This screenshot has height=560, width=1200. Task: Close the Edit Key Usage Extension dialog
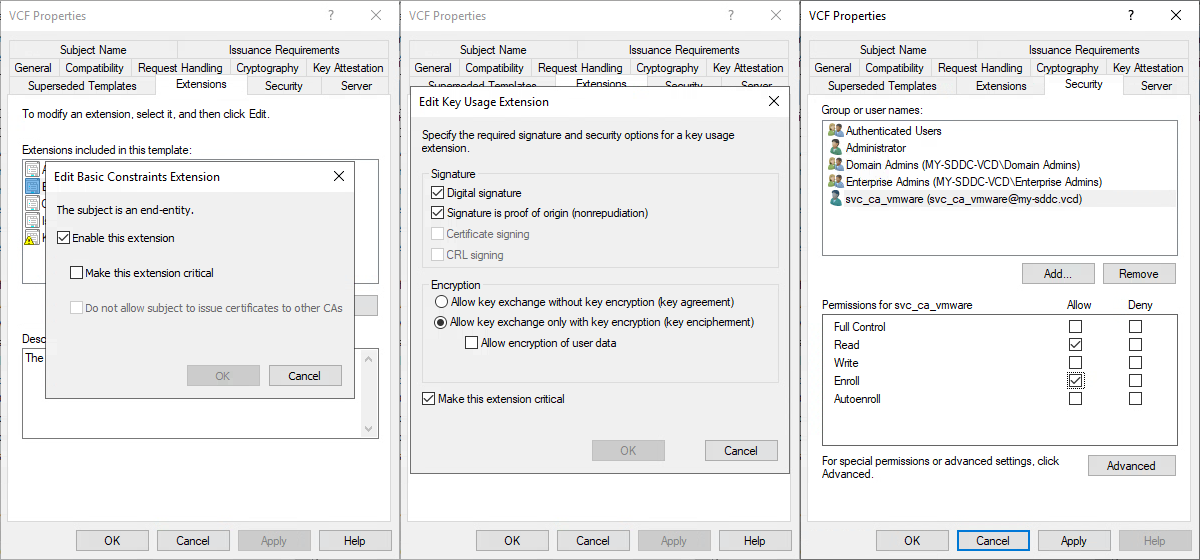(773, 102)
